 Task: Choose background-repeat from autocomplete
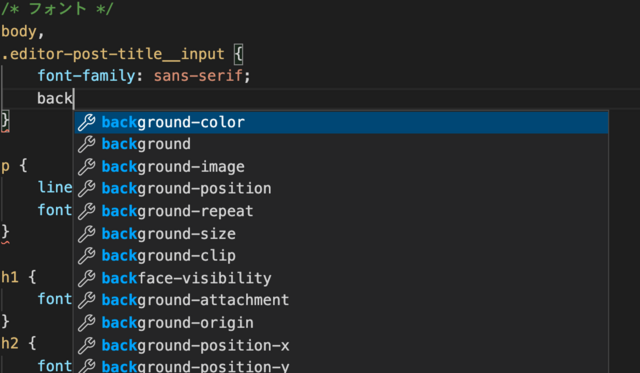point(341,211)
